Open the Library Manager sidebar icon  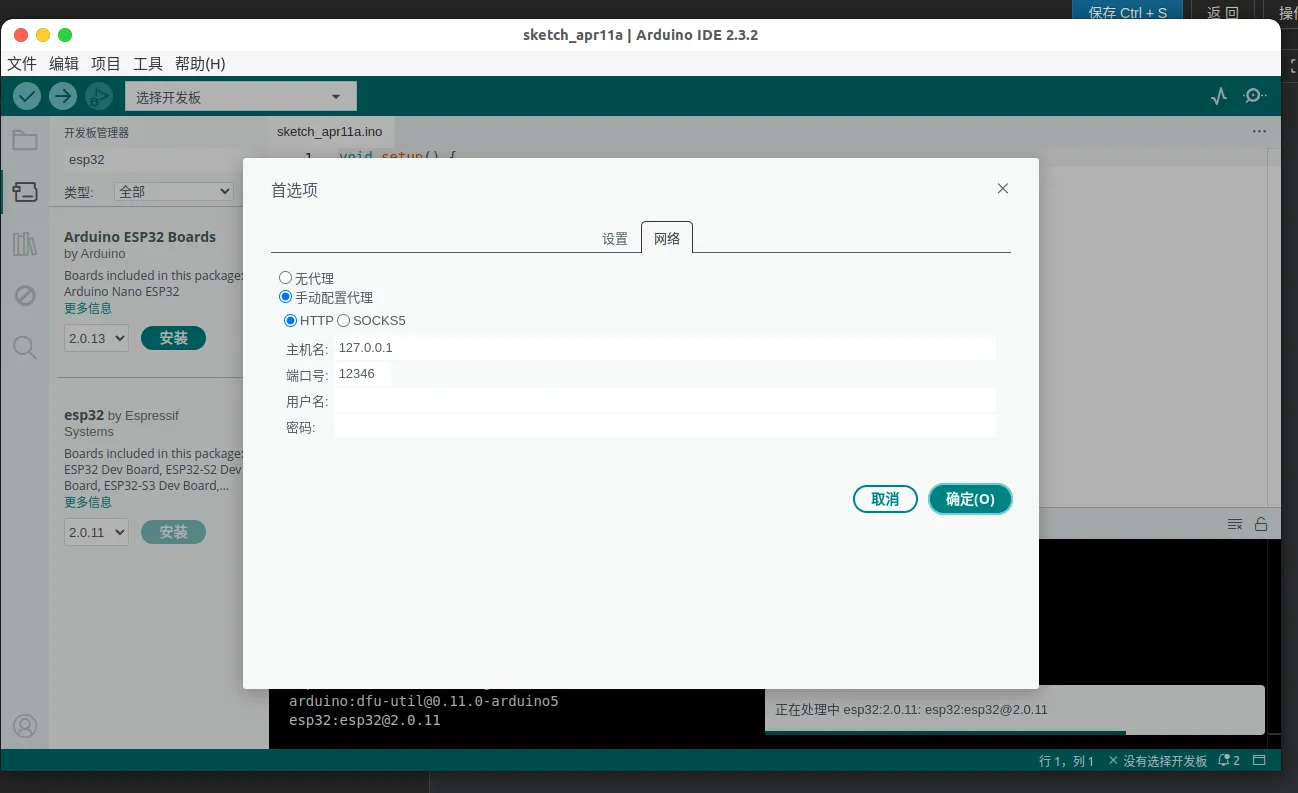[25, 244]
